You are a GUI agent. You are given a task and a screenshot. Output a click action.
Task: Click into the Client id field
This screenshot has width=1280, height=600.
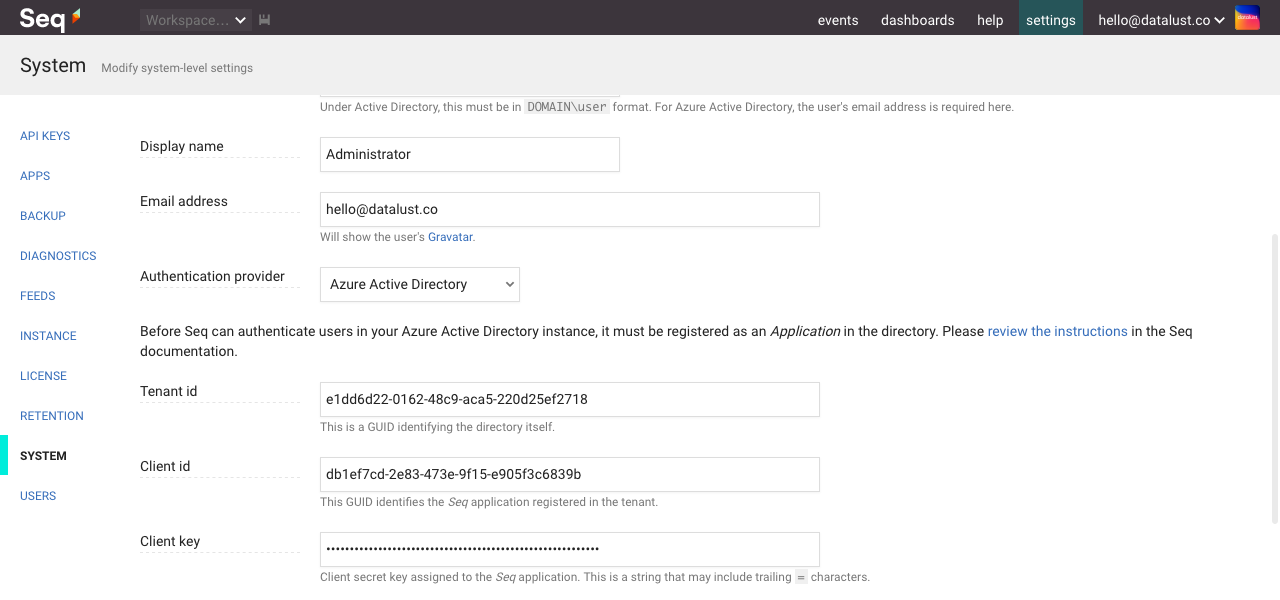(x=570, y=474)
